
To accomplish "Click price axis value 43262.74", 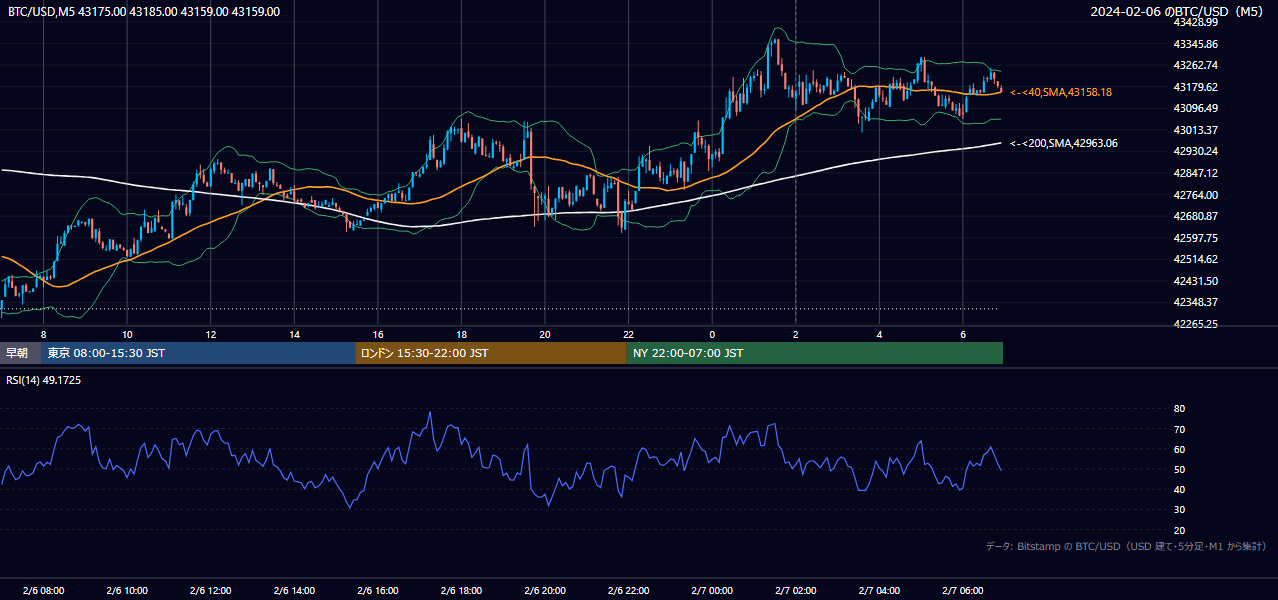I will coord(1195,65).
